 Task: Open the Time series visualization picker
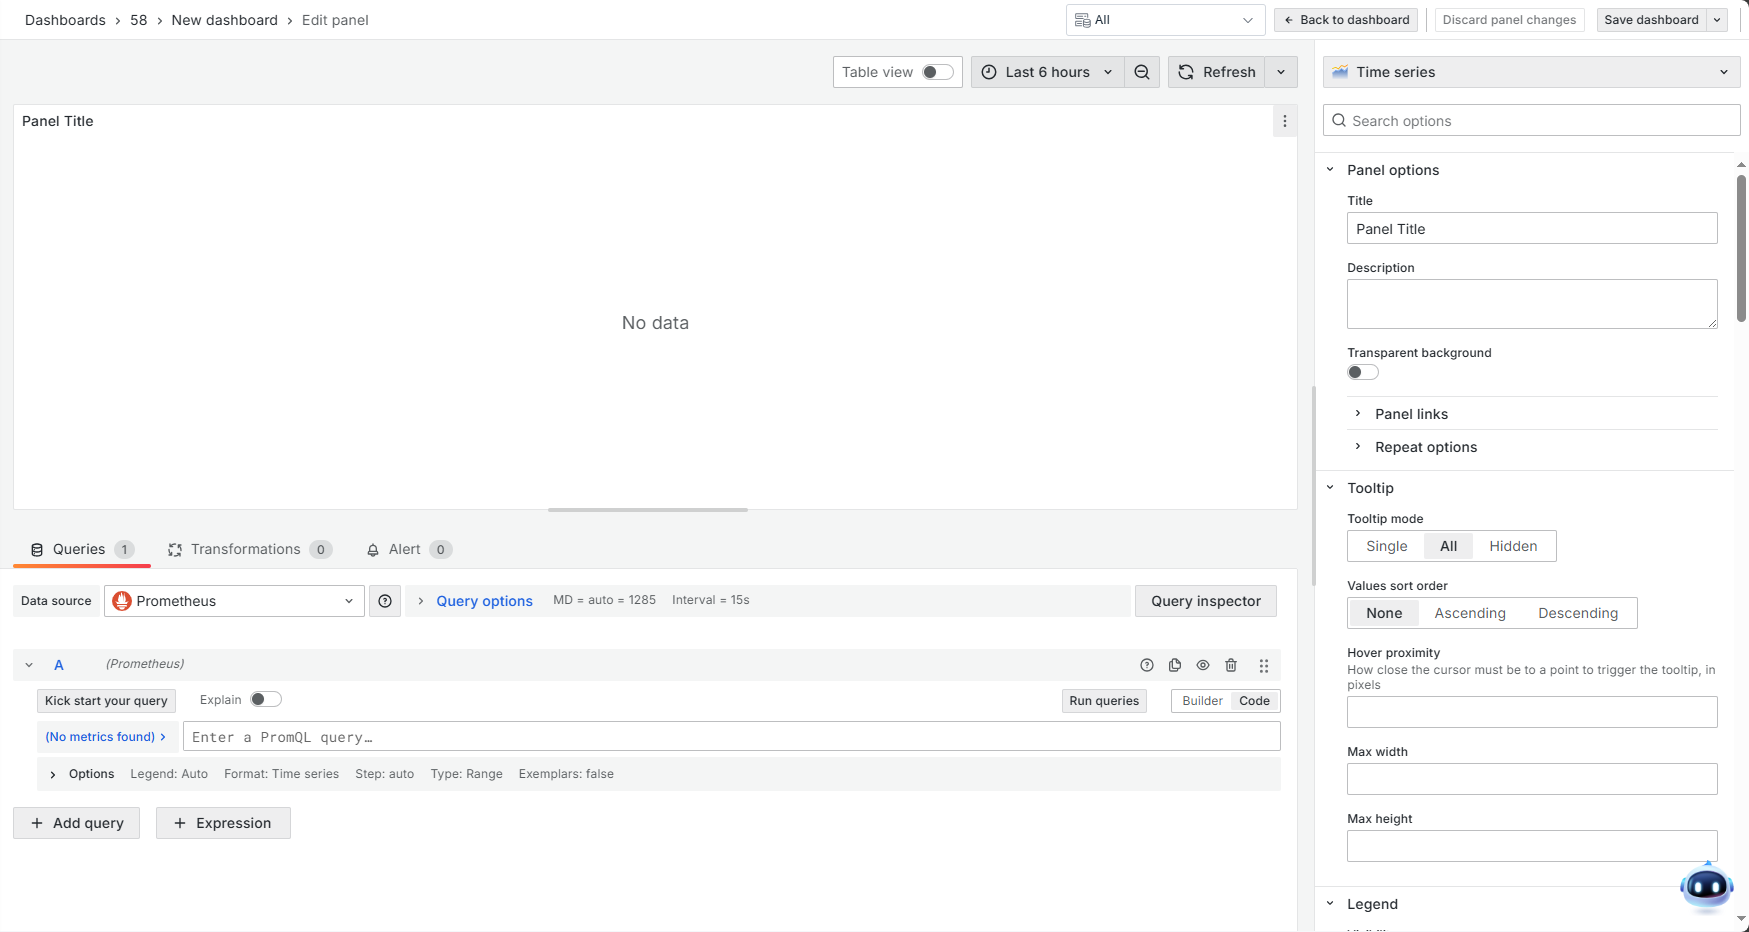(1530, 72)
